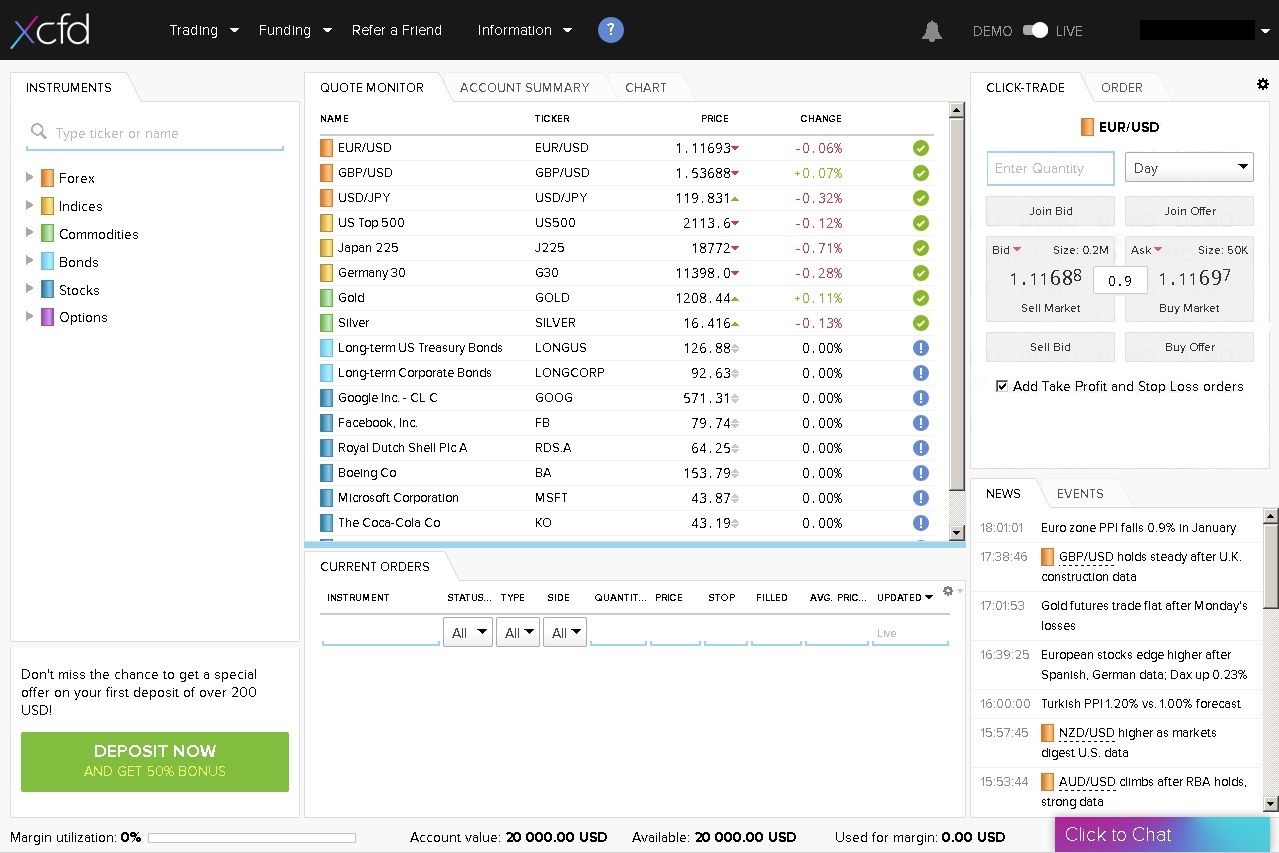Image resolution: width=1279 pixels, height=853 pixels.
Task: Expand the Forex instruments category
Action: pos(30,178)
